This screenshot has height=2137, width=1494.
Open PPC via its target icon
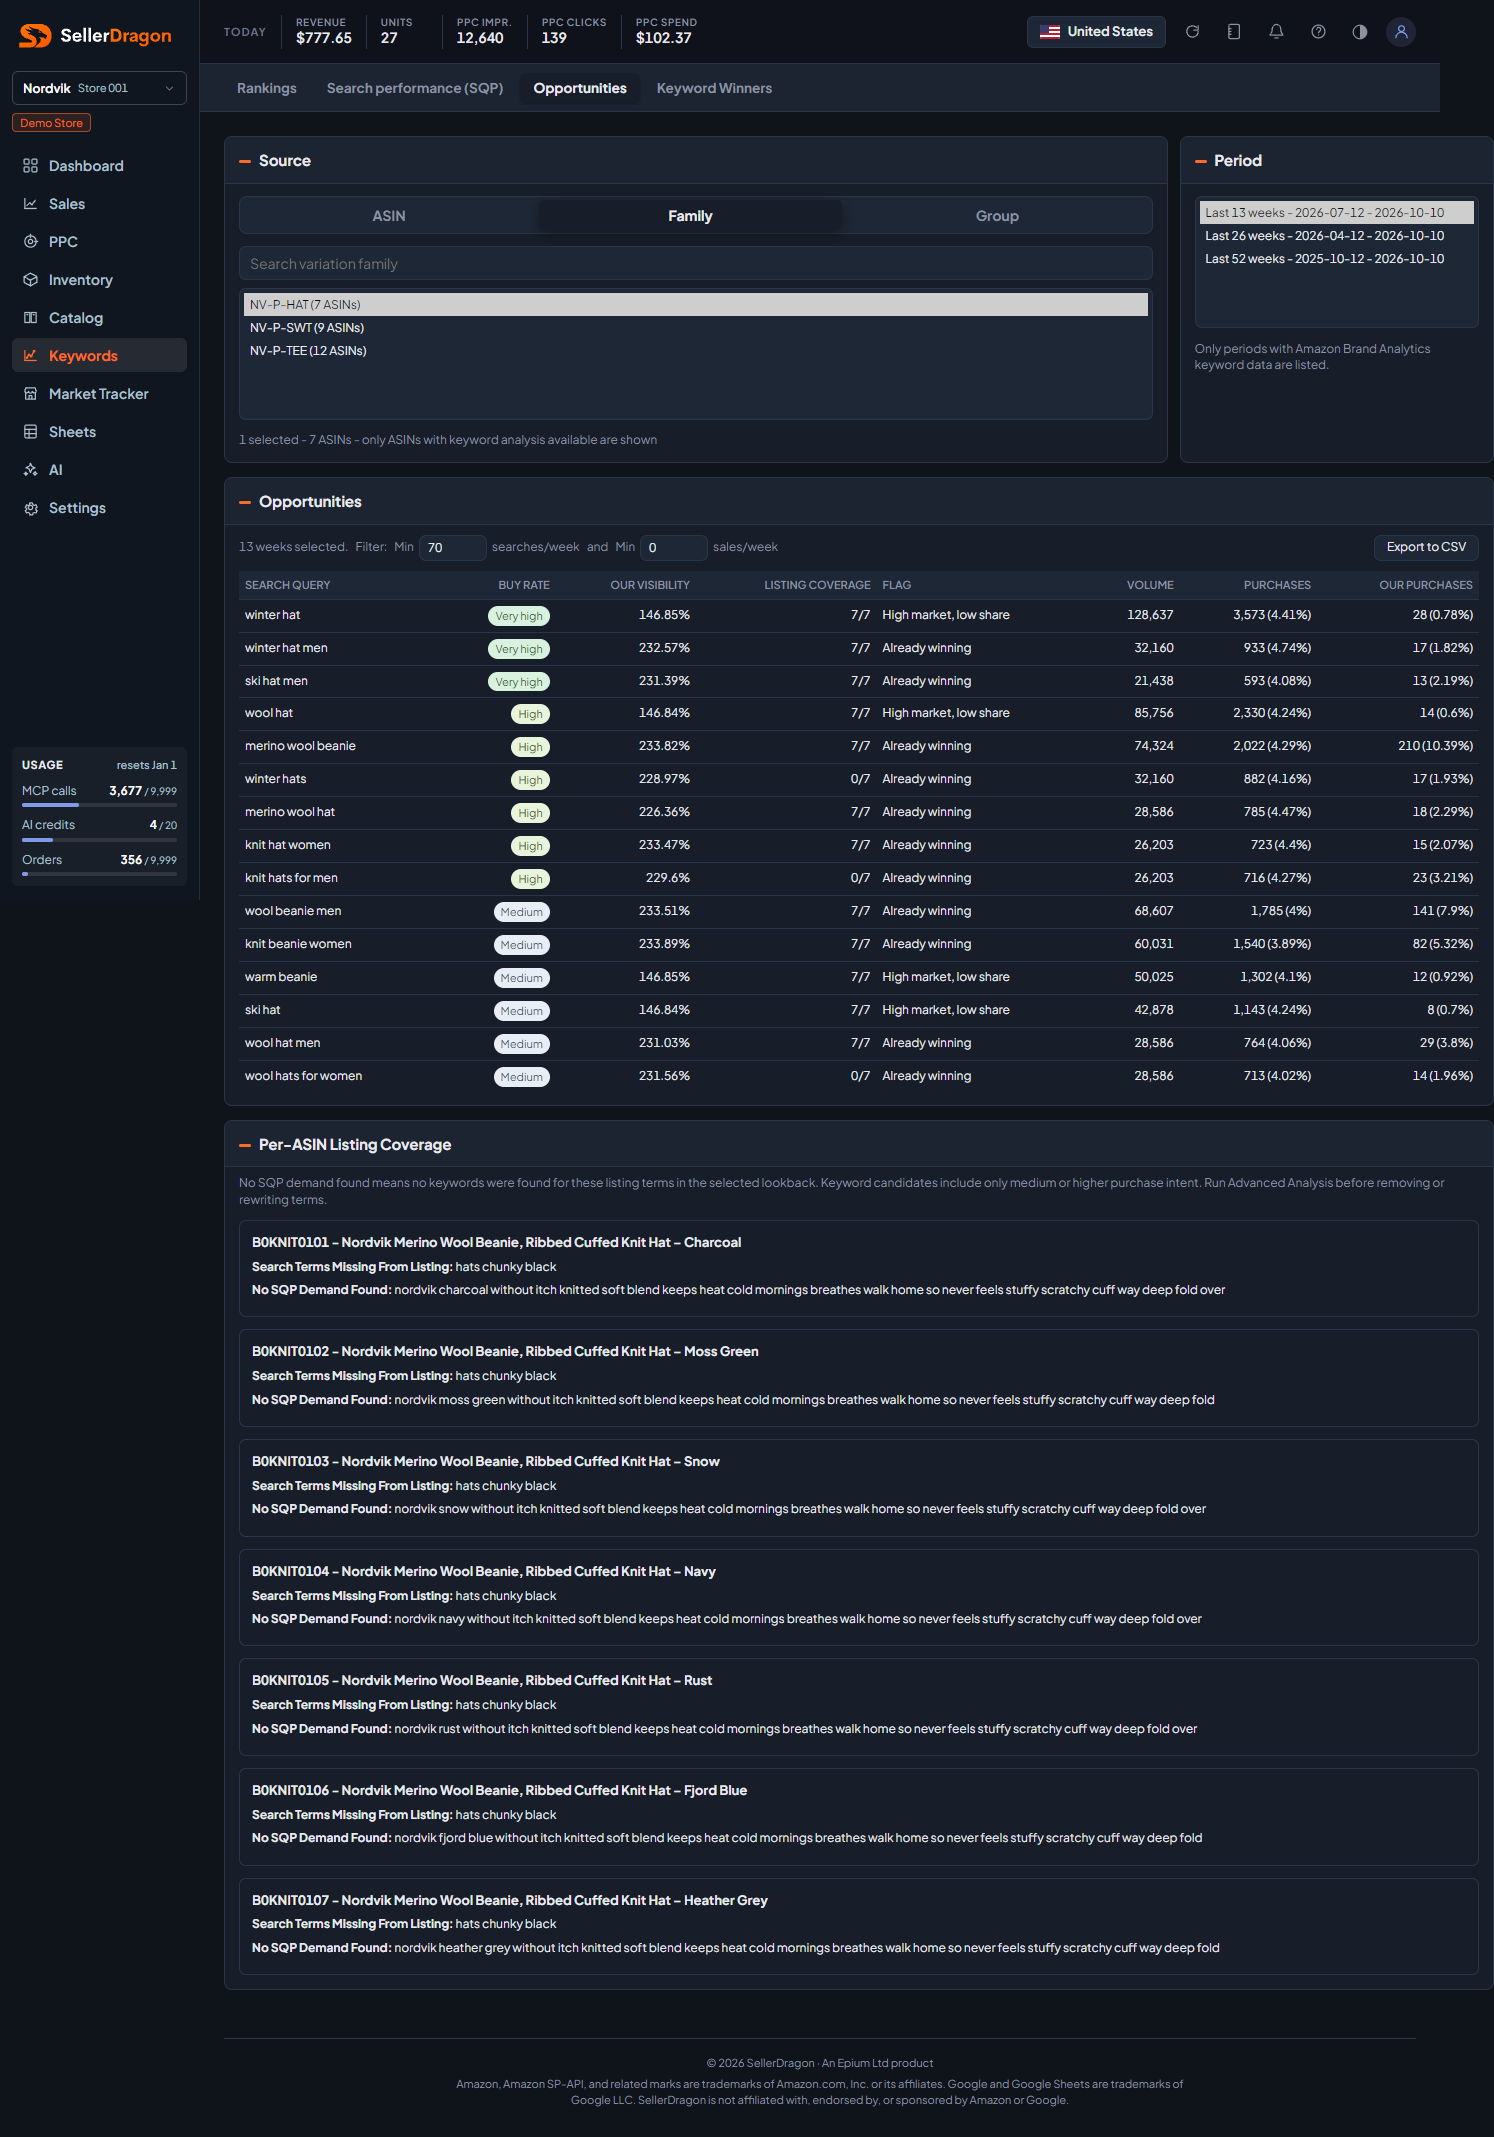click(30, 242)
